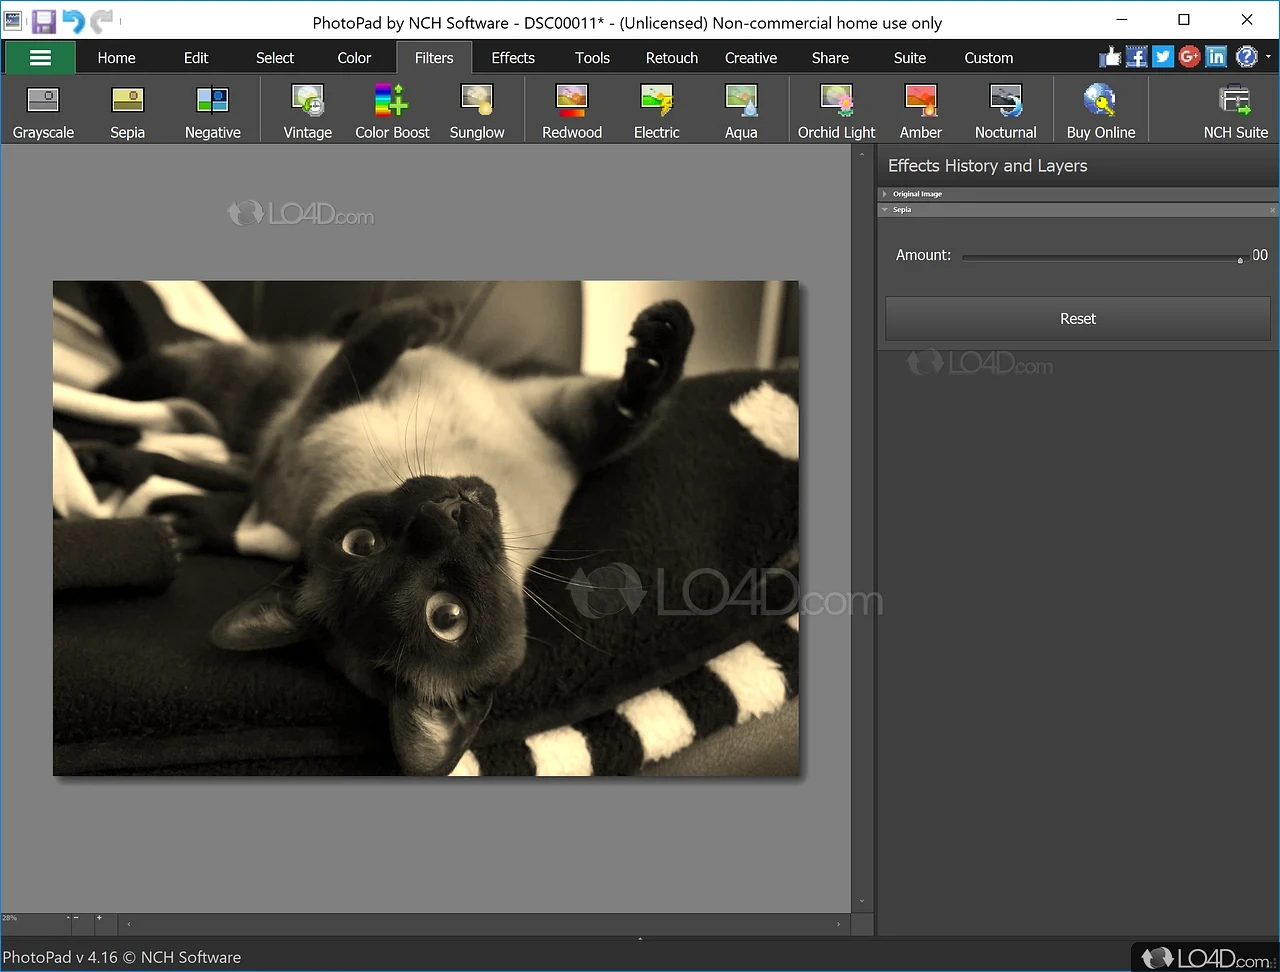The image size is (1280, 972).
Task: Apply the Nocturnal filter
Action: [1005, 110]
